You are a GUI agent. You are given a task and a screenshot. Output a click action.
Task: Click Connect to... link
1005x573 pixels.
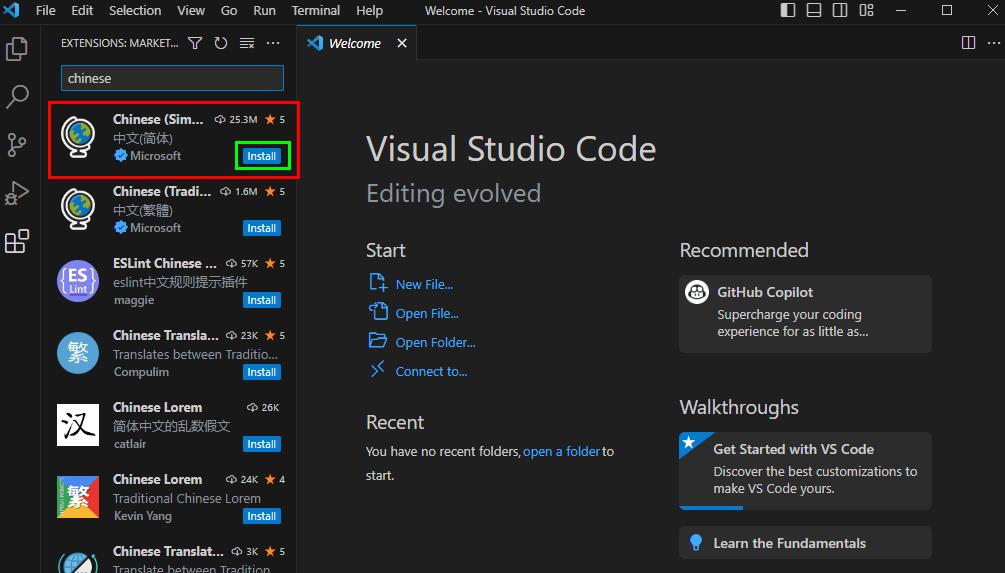click(431, 371)
